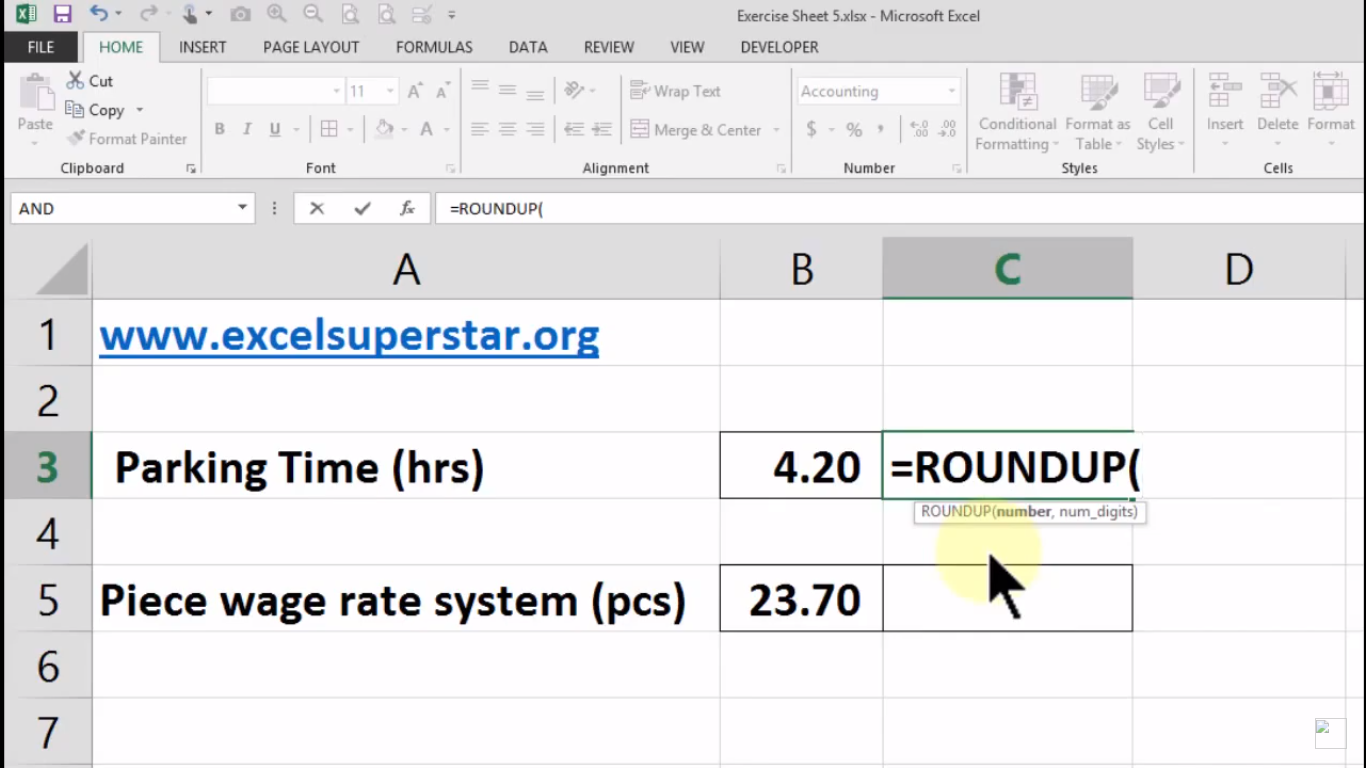Image resolution: width=1366 pixels, height=768 pixels.
Task: Open the Font Color dropdown arrow
Action: point(446,129)
